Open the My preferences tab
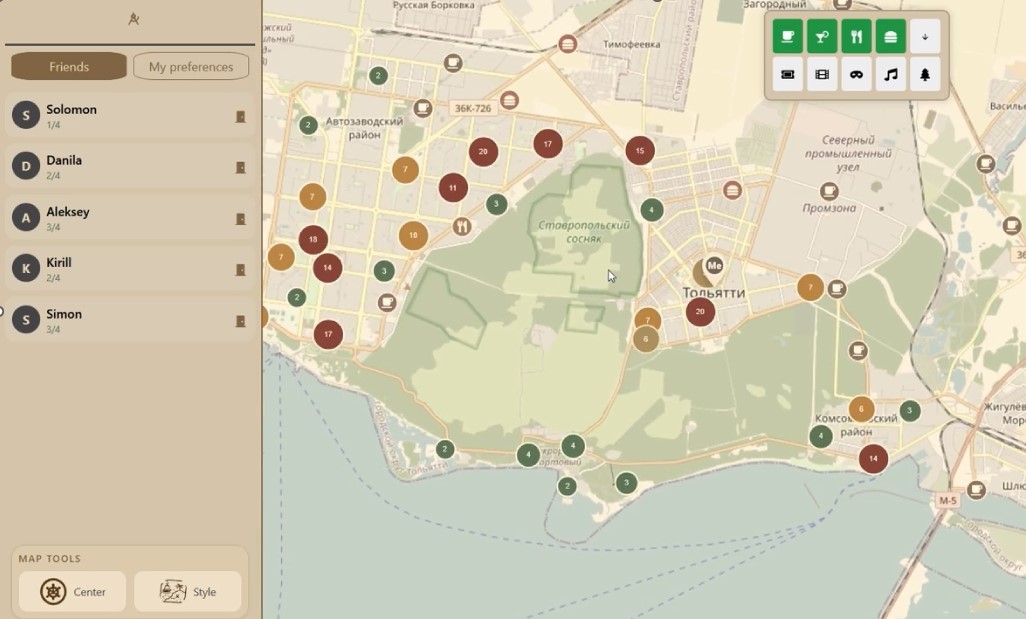Screen dimensions: 1026x619 point(191,66)
